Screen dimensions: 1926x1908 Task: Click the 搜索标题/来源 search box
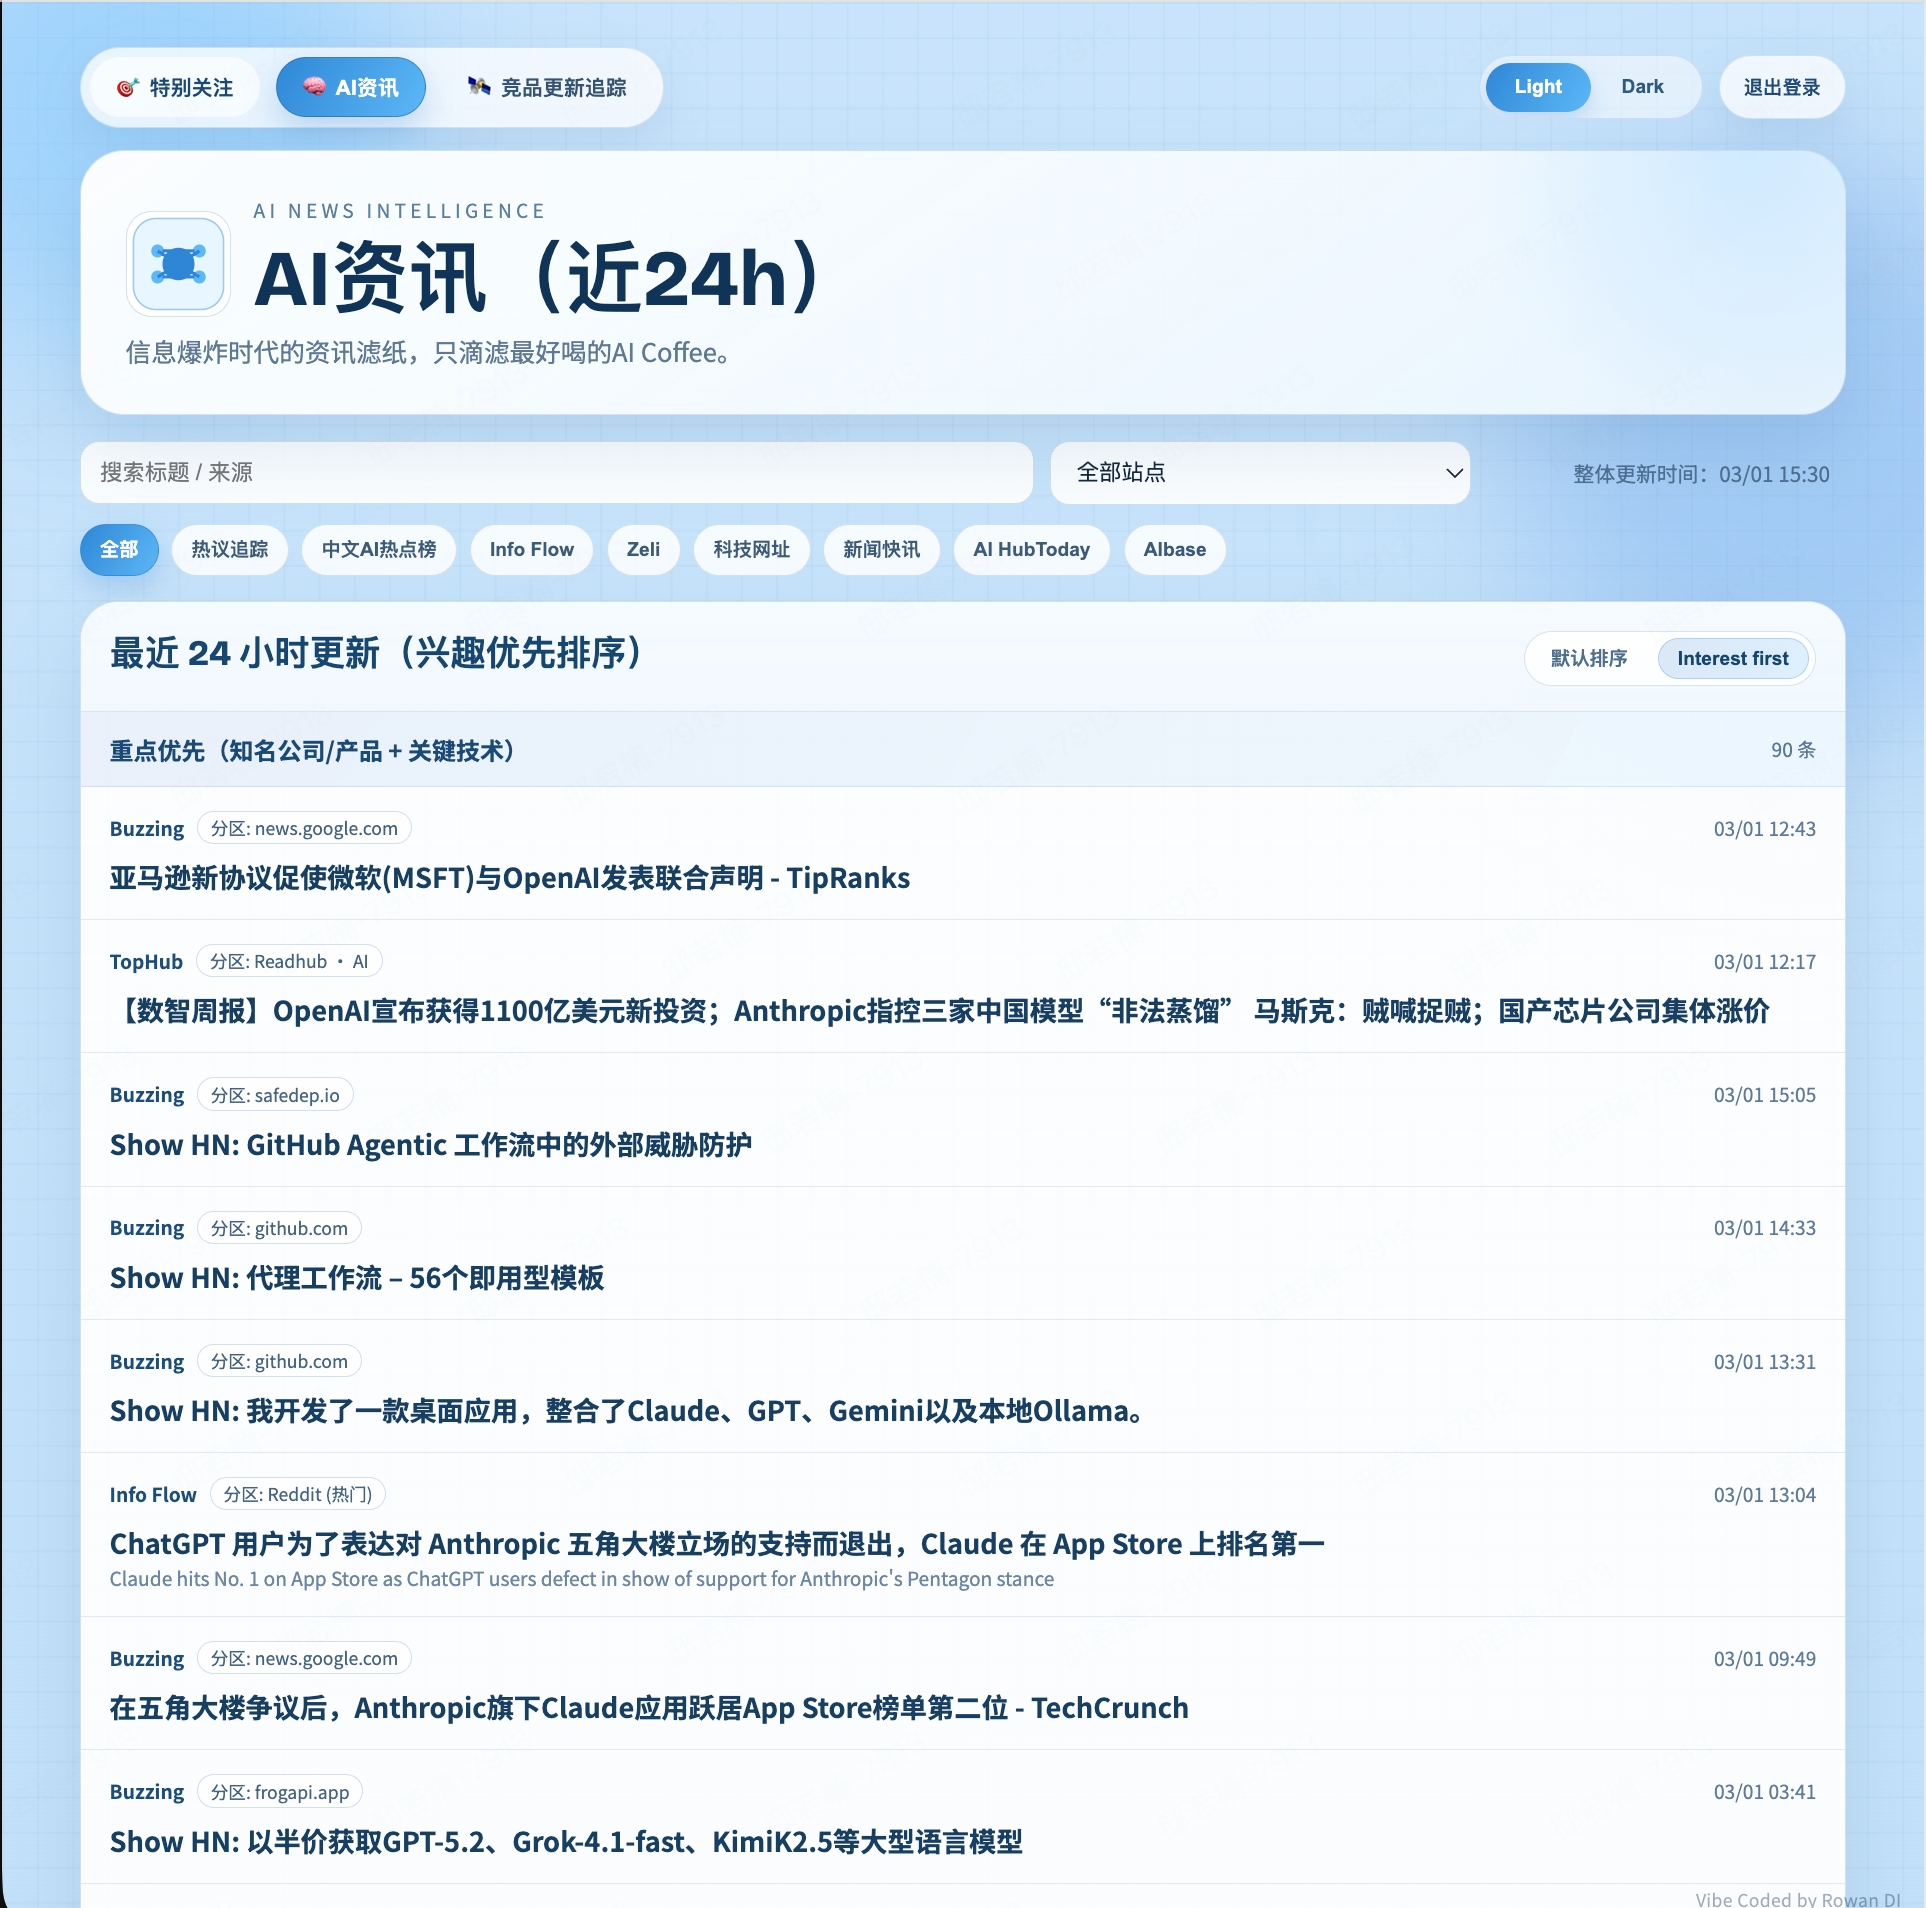click(x=556, y=472)
